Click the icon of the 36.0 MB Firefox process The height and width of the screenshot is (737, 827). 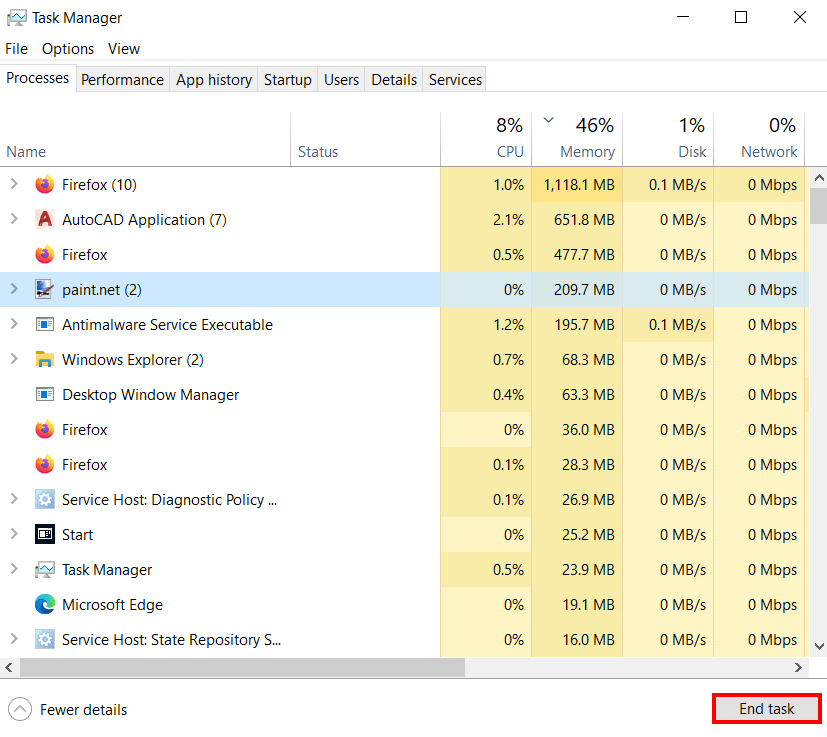coord(45,429)
